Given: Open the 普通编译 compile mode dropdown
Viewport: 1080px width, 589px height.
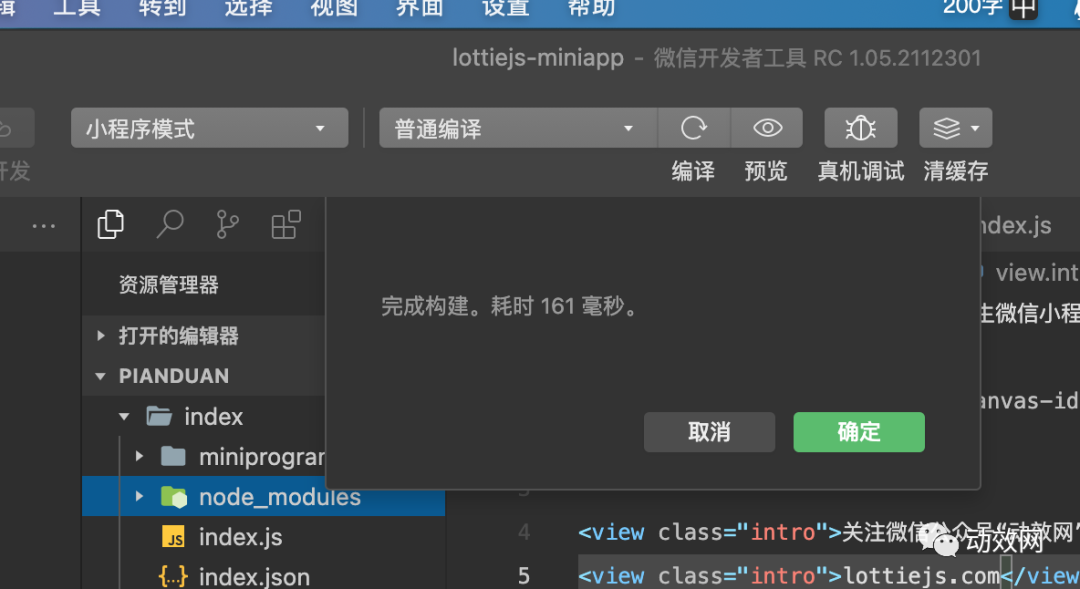Looking at the screenshot, I should [x=518, y=128].
